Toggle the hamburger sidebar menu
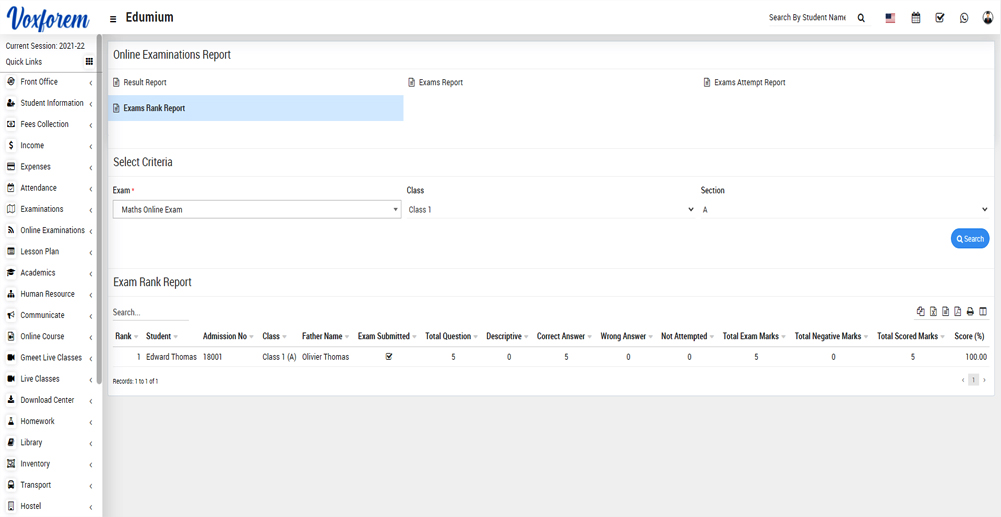Viewport: 1001px width, 517px height. tap(113, 19)
